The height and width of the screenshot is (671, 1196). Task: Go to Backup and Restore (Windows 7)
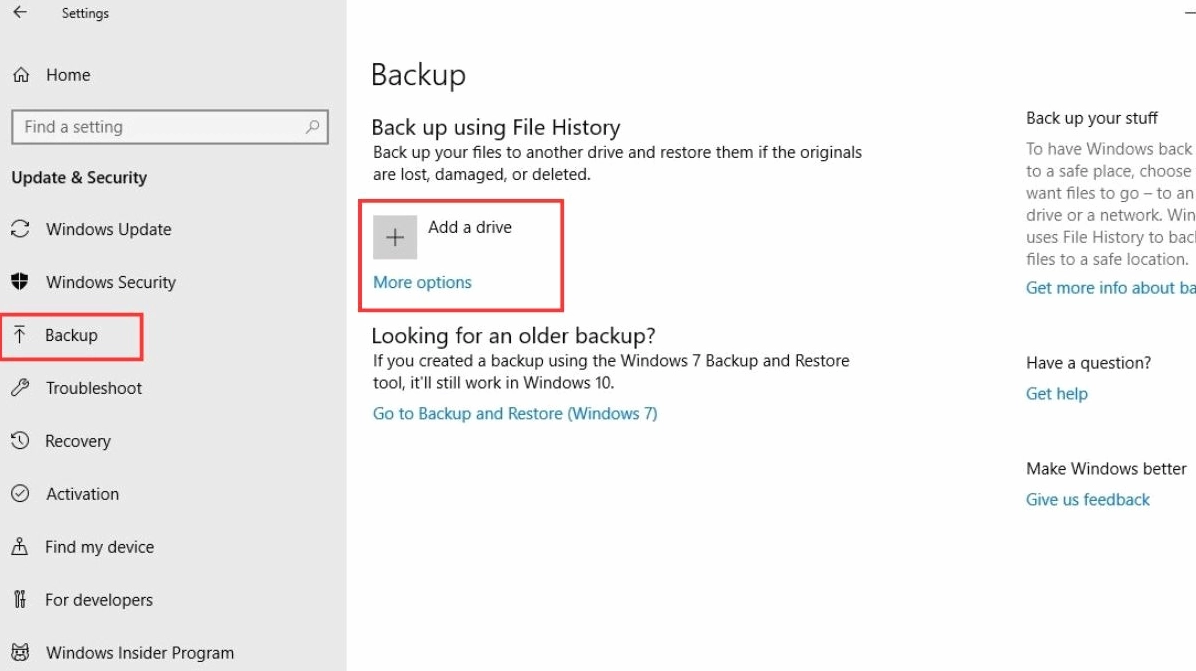coord(515,413)
